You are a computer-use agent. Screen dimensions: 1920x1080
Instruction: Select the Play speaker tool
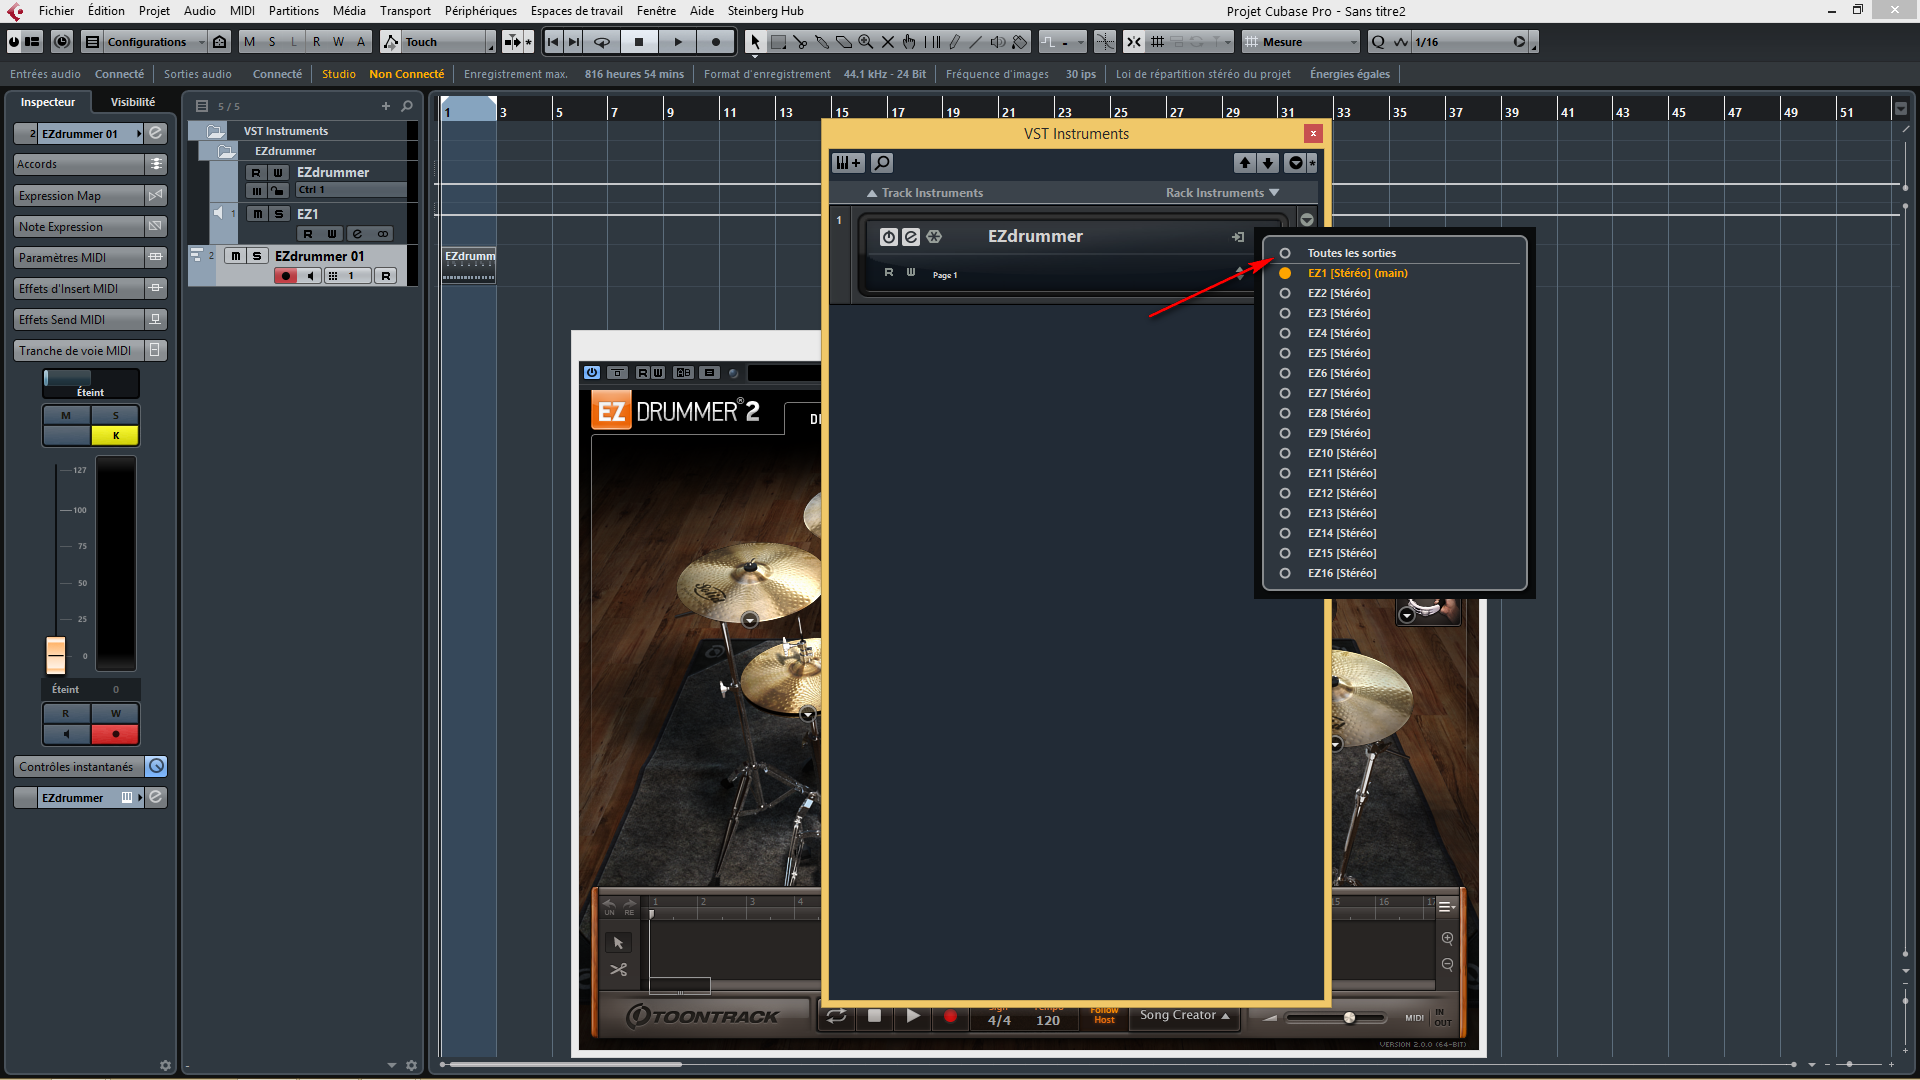click(997, 42)
